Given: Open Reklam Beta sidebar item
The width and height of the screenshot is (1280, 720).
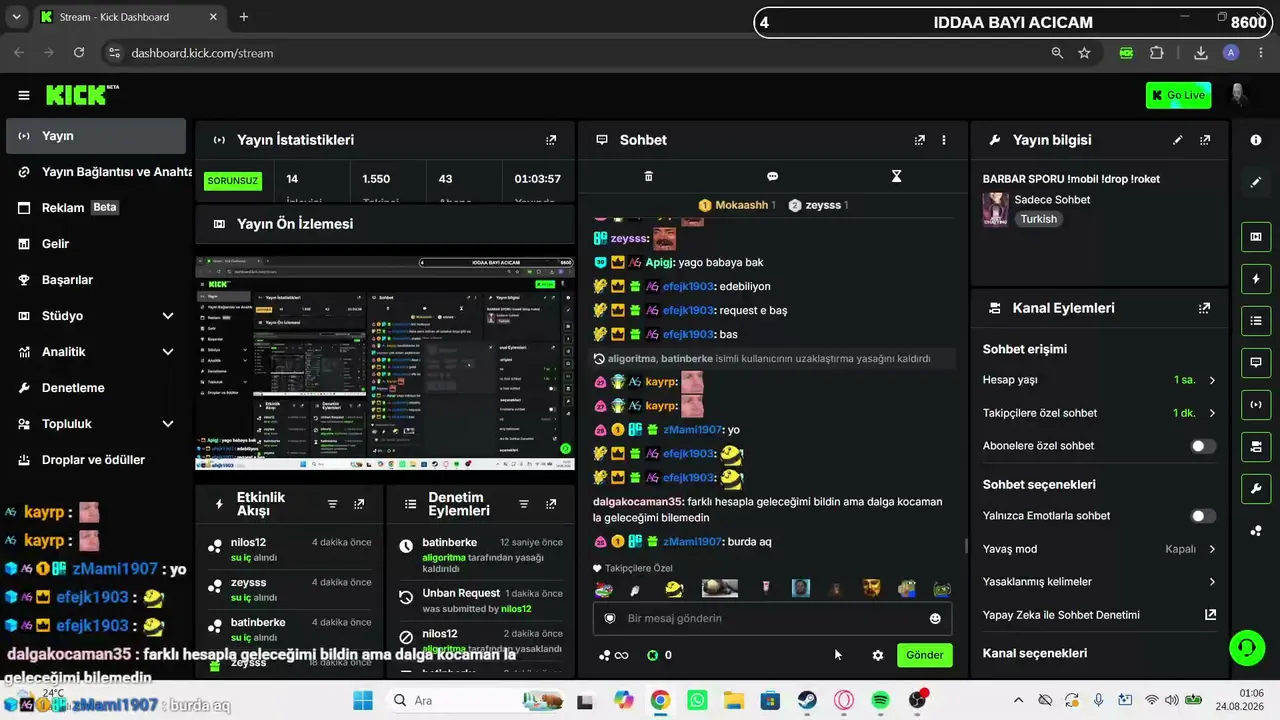Looking at the screenshot, I should (x=96, y=208).
